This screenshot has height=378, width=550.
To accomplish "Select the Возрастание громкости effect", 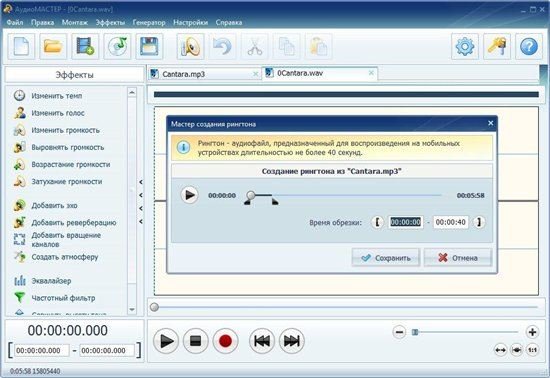I will pyautogui.click(x=62, y=164).
